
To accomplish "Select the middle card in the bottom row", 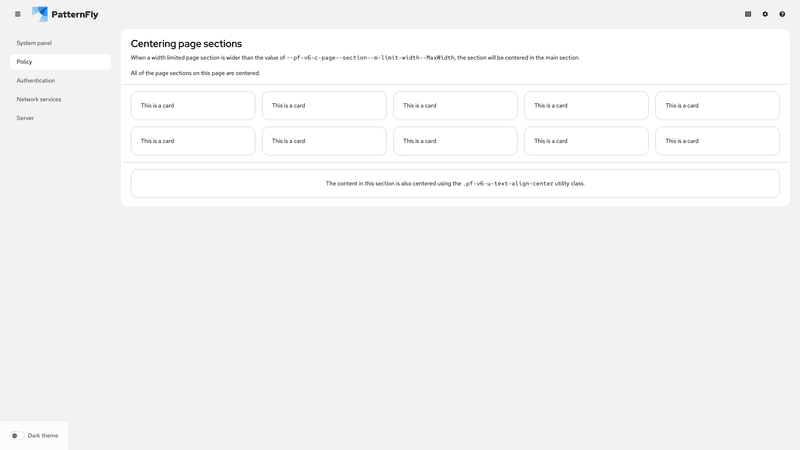I will pyautogui.click(x=455, y=141).
